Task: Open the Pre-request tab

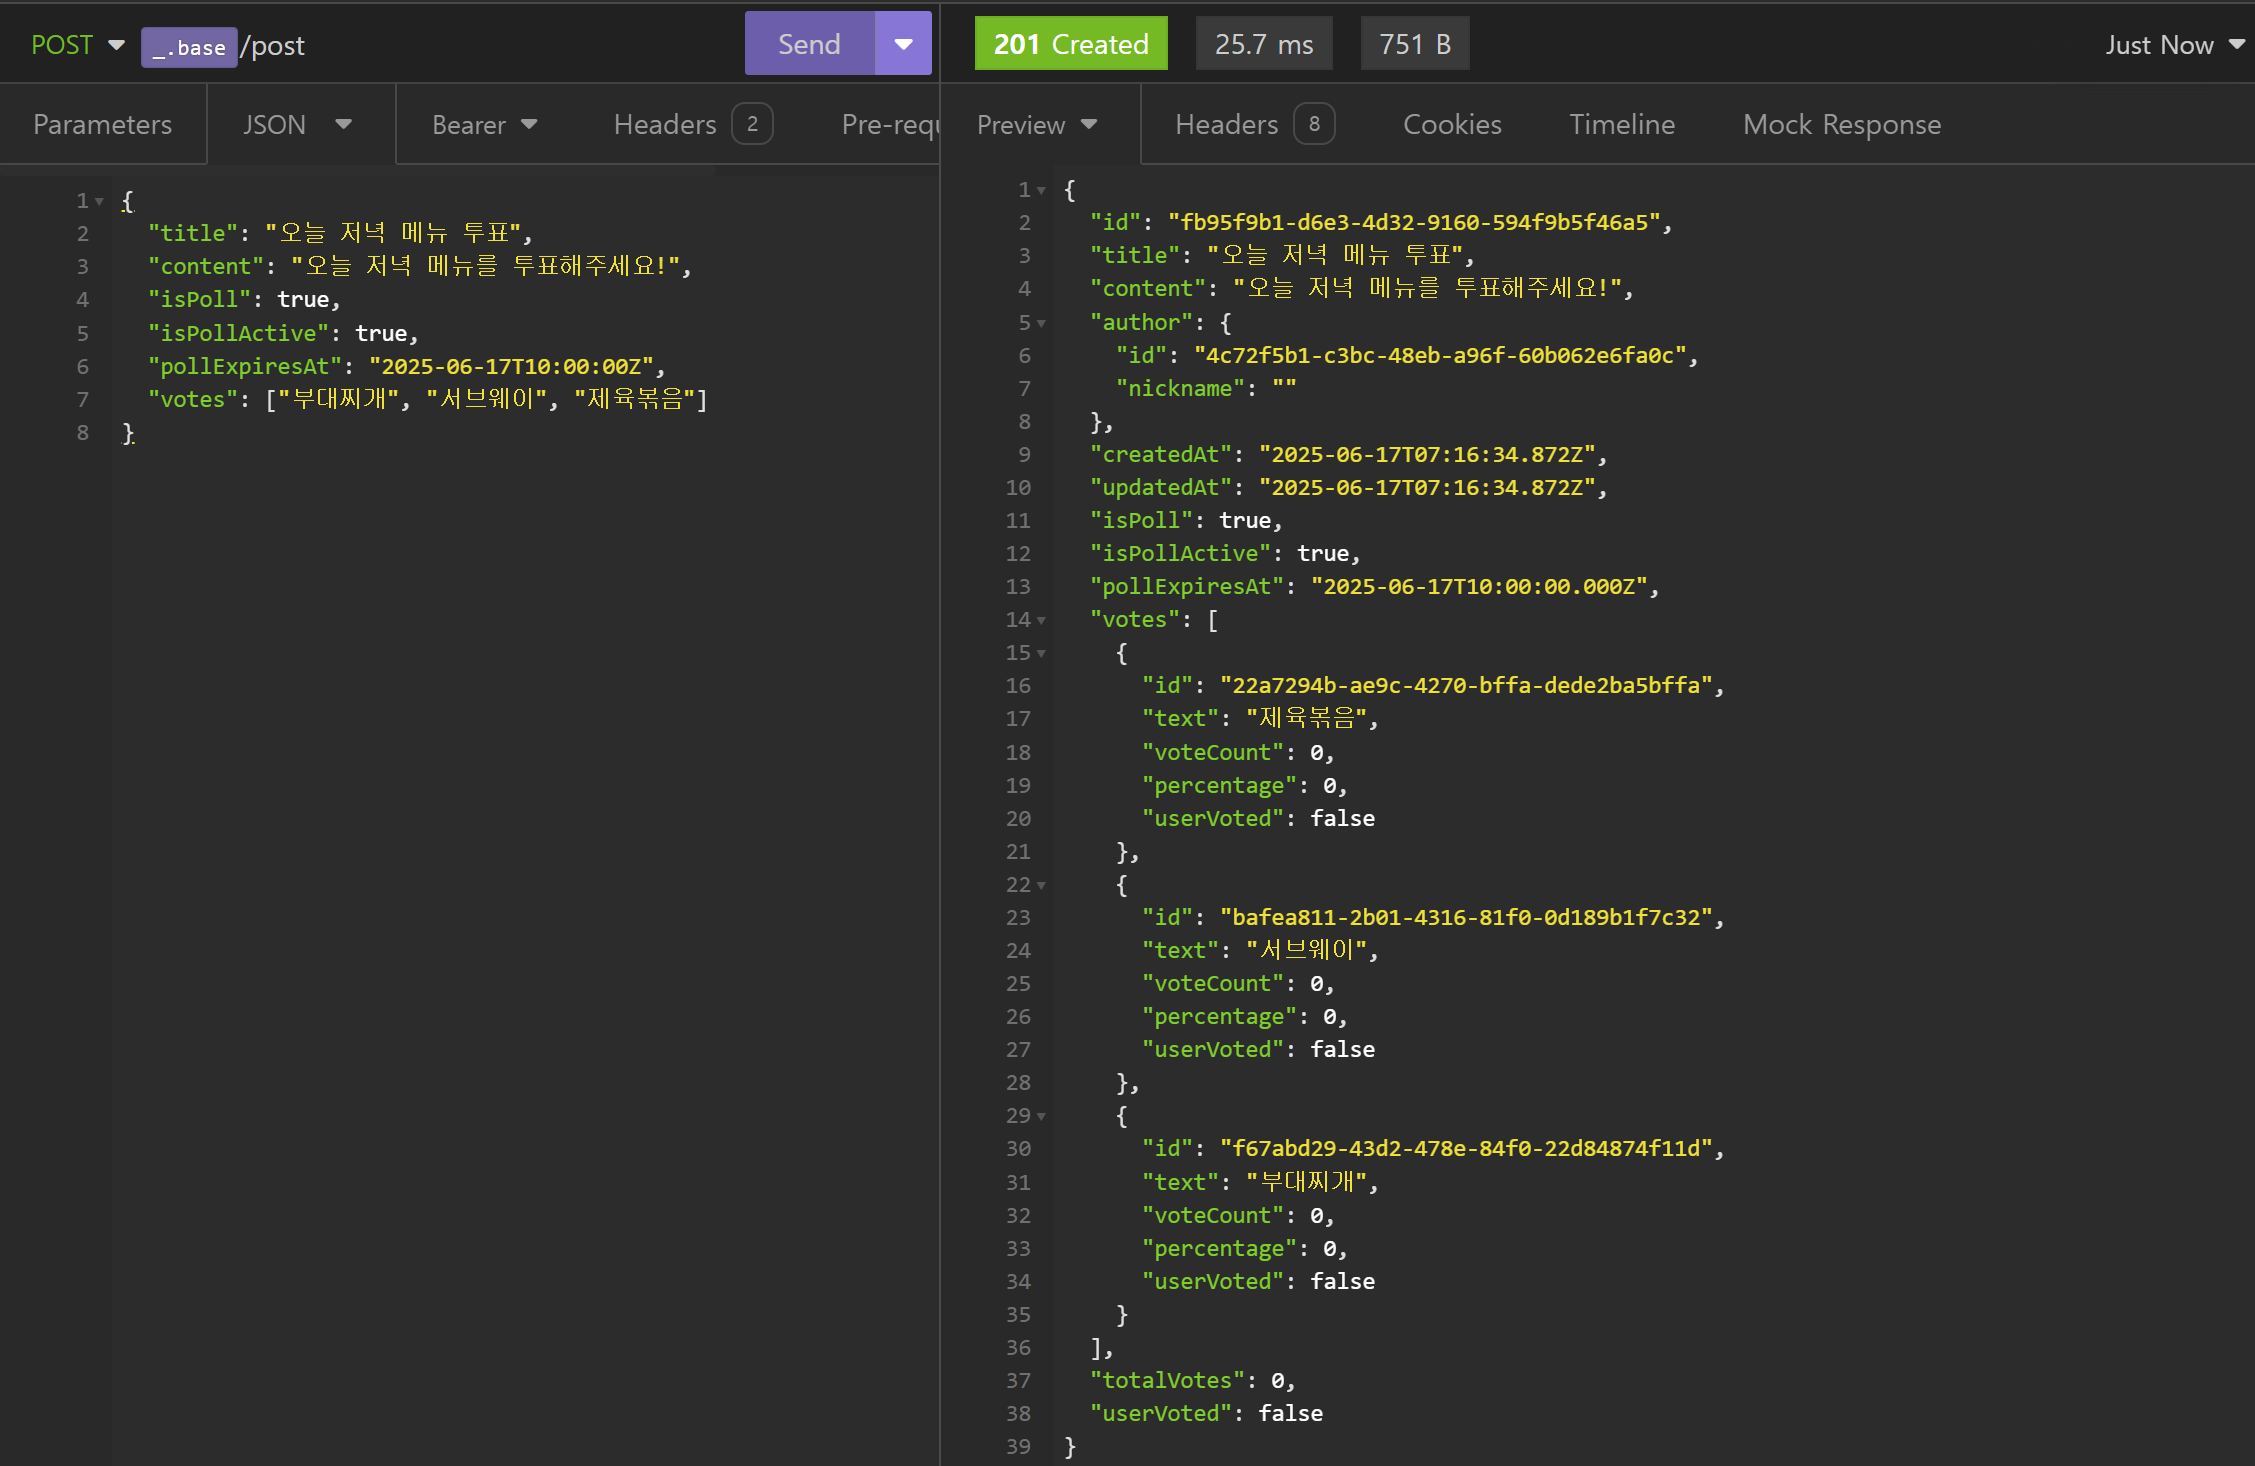Action: (x=888, y=124)
